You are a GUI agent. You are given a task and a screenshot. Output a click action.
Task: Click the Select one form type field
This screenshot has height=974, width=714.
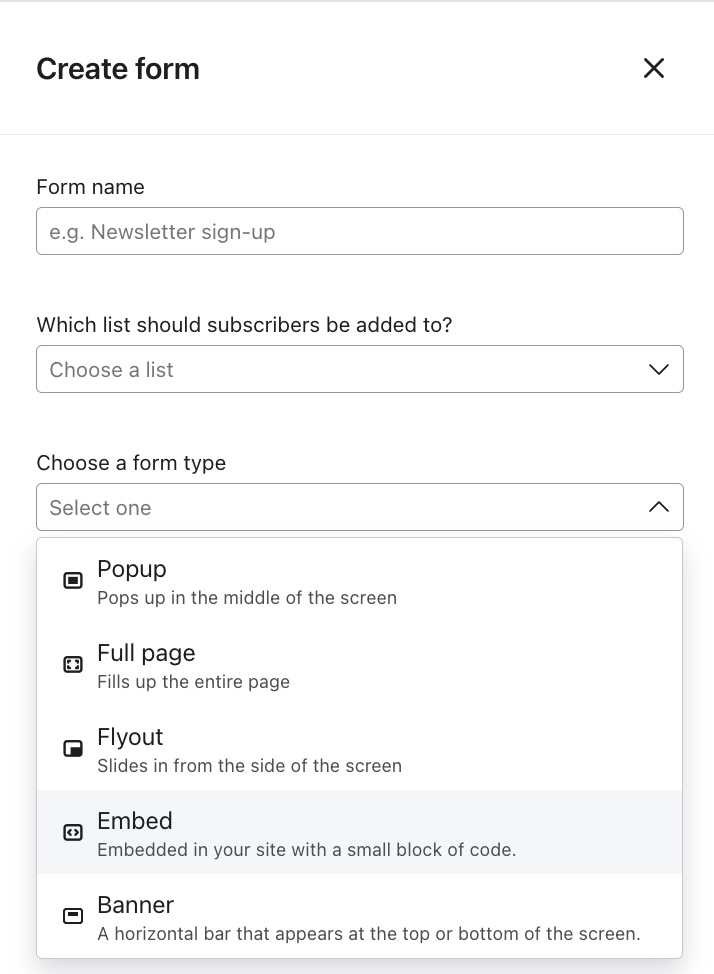(x=340, y=508)
